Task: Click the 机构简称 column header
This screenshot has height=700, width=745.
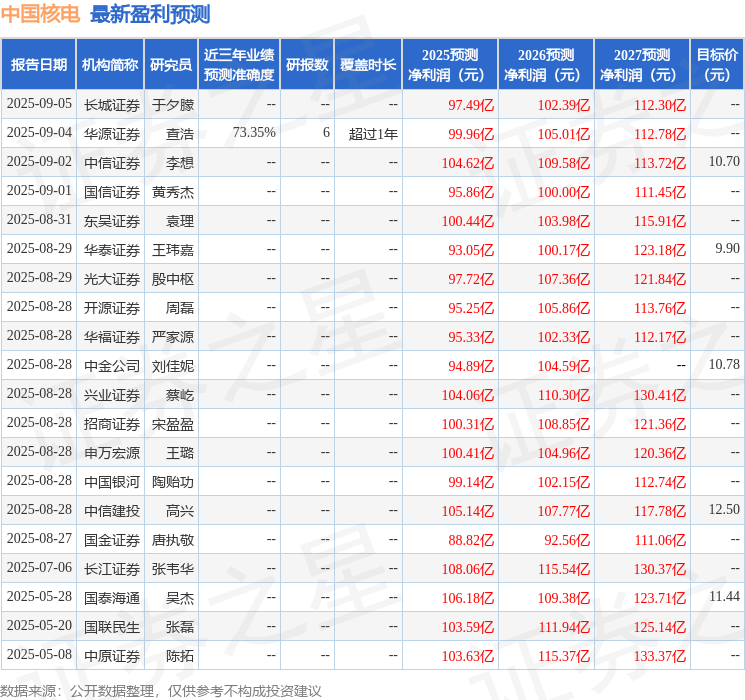Action: [110, 65]
